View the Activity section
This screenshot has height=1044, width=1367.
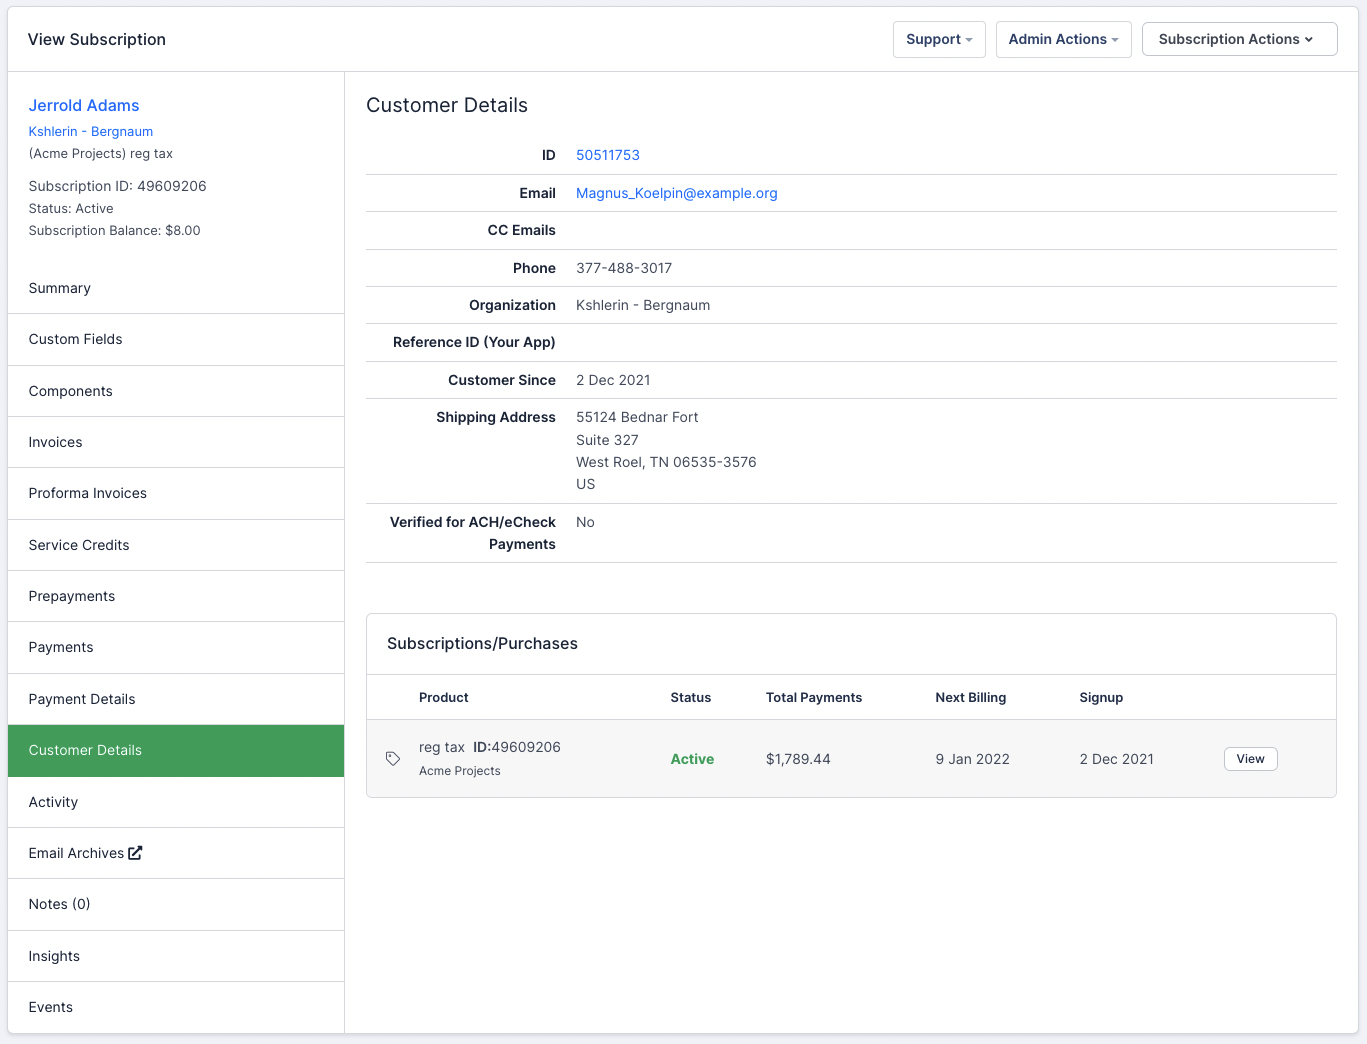pyautogui.click(x=54, y=802)
